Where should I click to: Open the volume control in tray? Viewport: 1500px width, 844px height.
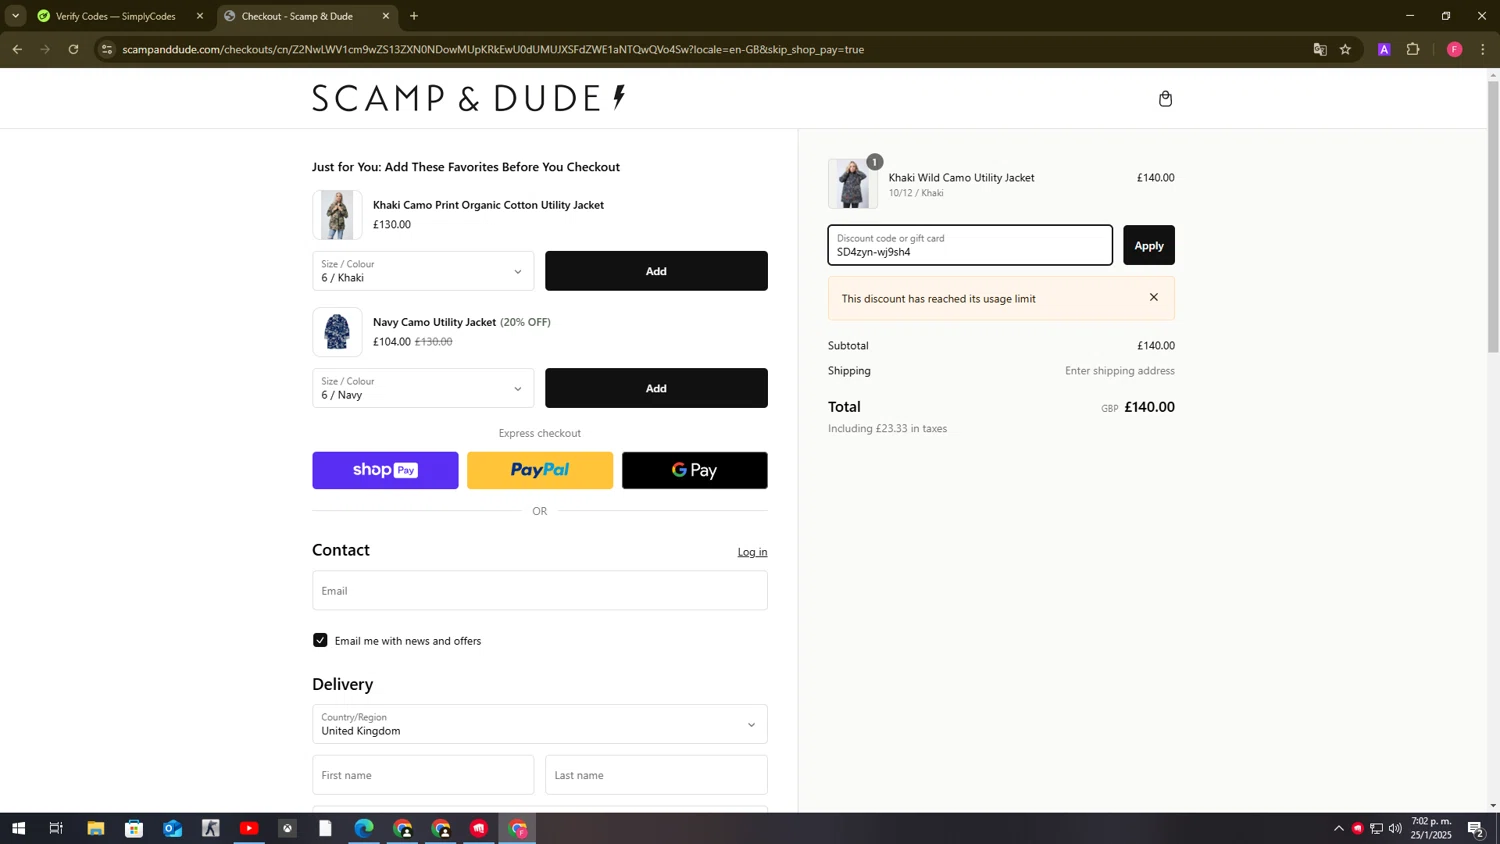(1395, 828)
